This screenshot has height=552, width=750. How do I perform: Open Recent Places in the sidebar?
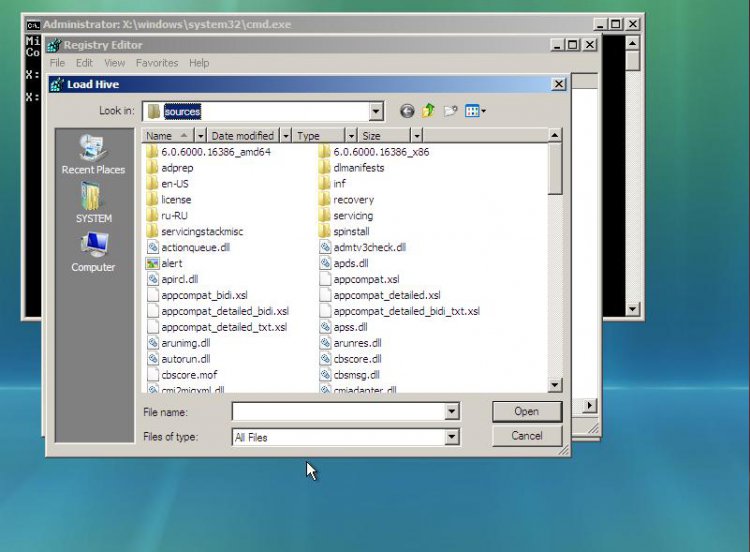(x=93, y=155)
